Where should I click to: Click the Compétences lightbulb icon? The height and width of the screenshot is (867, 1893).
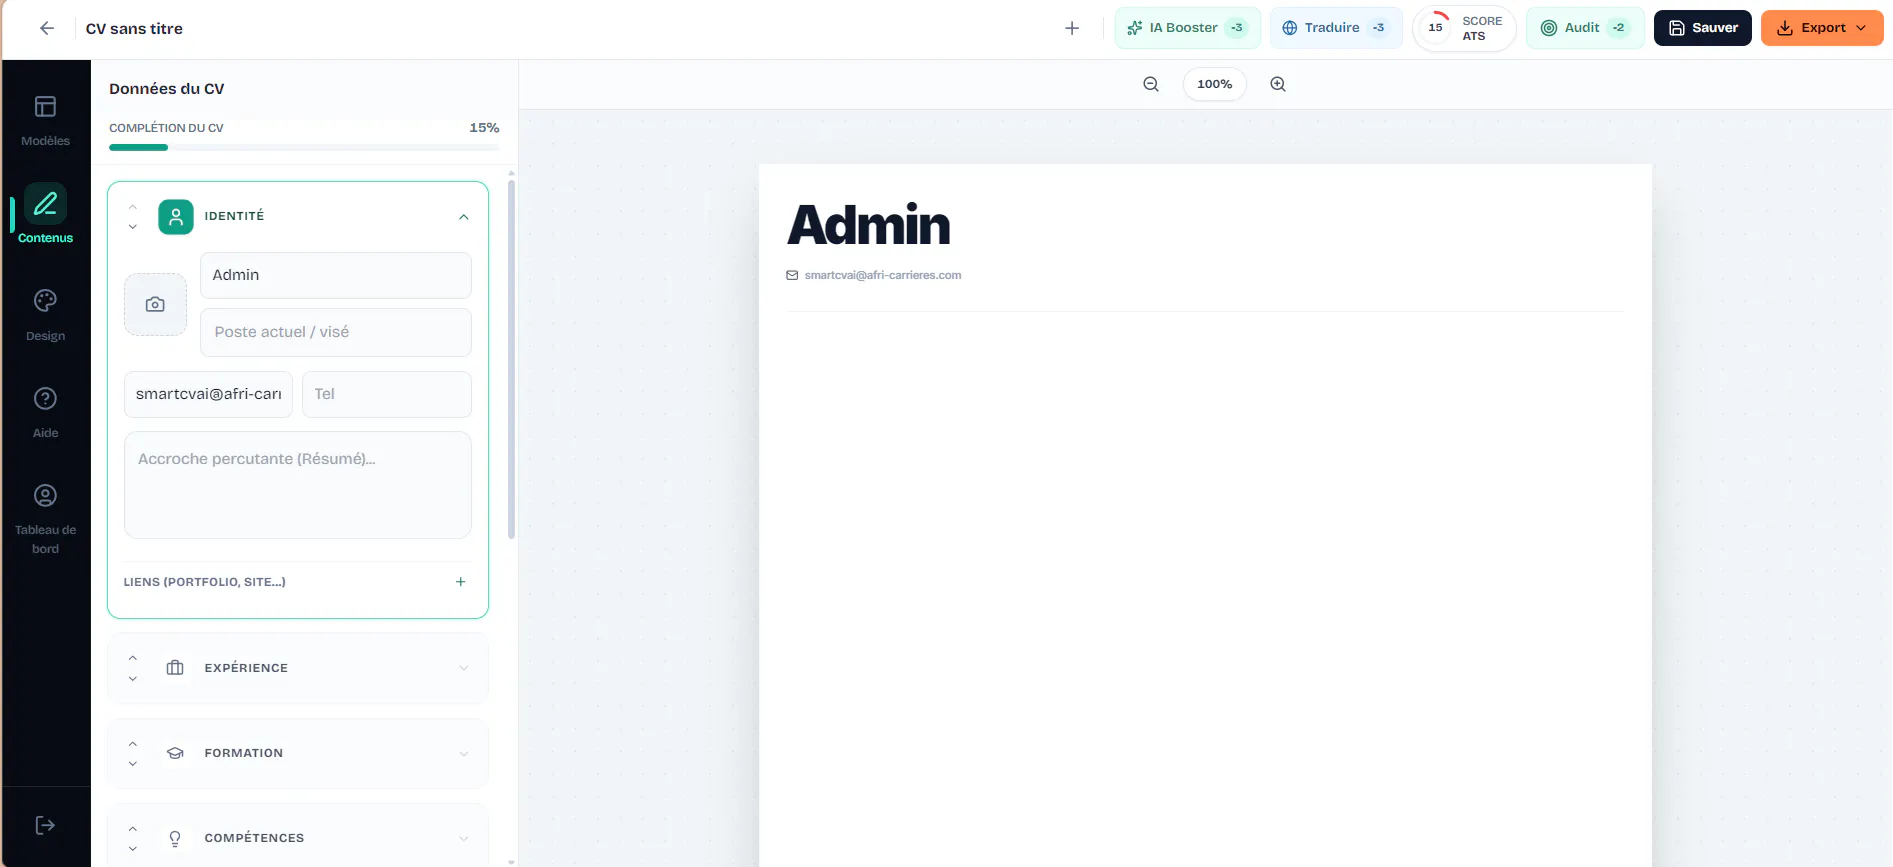[175, 838]
